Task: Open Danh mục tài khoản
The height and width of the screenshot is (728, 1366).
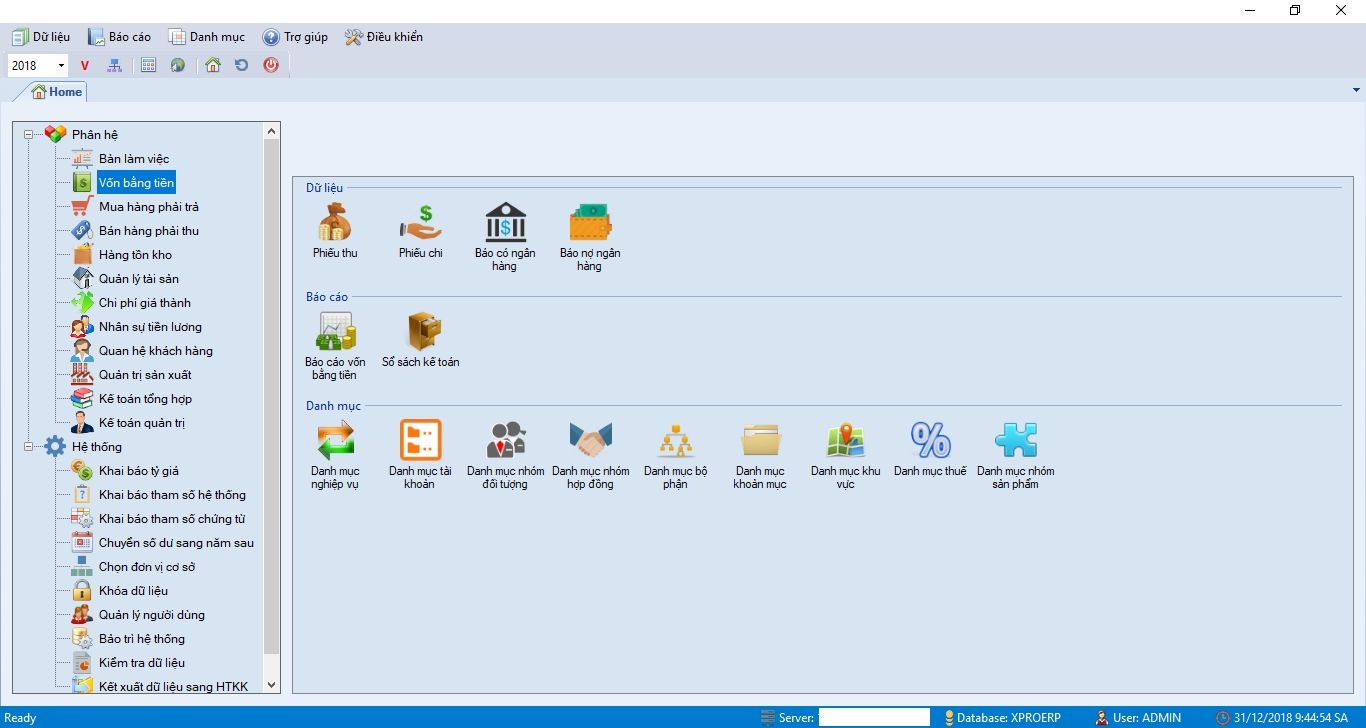Action: coord(420,455)
